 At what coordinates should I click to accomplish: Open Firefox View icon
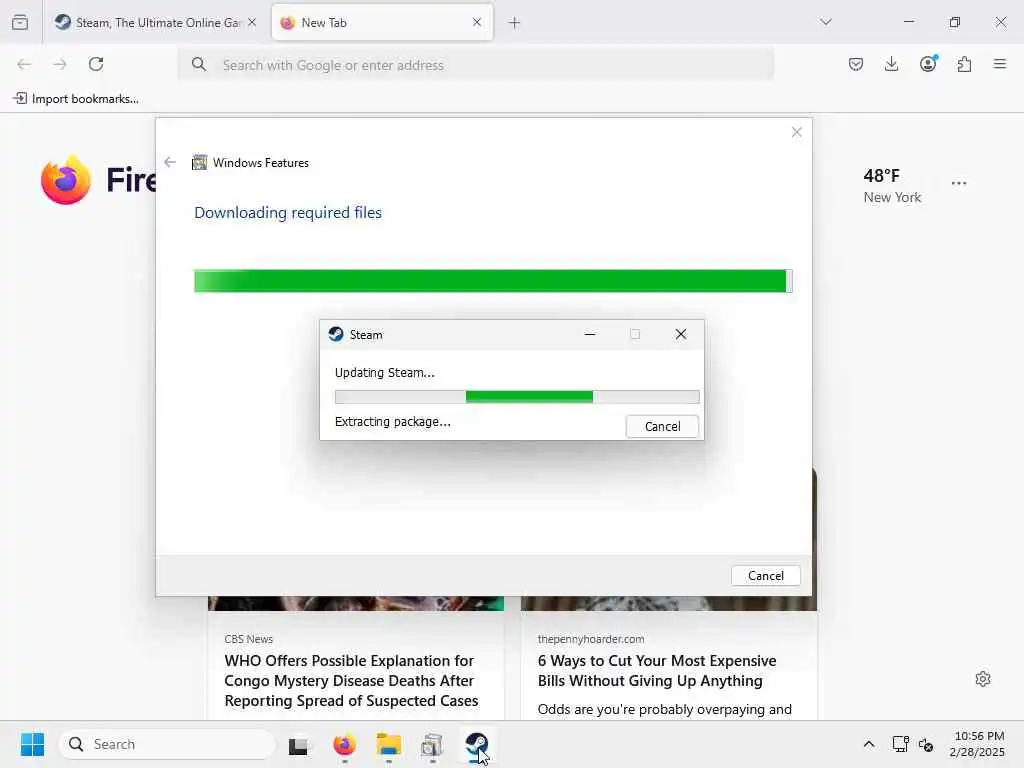pos(20,22)
